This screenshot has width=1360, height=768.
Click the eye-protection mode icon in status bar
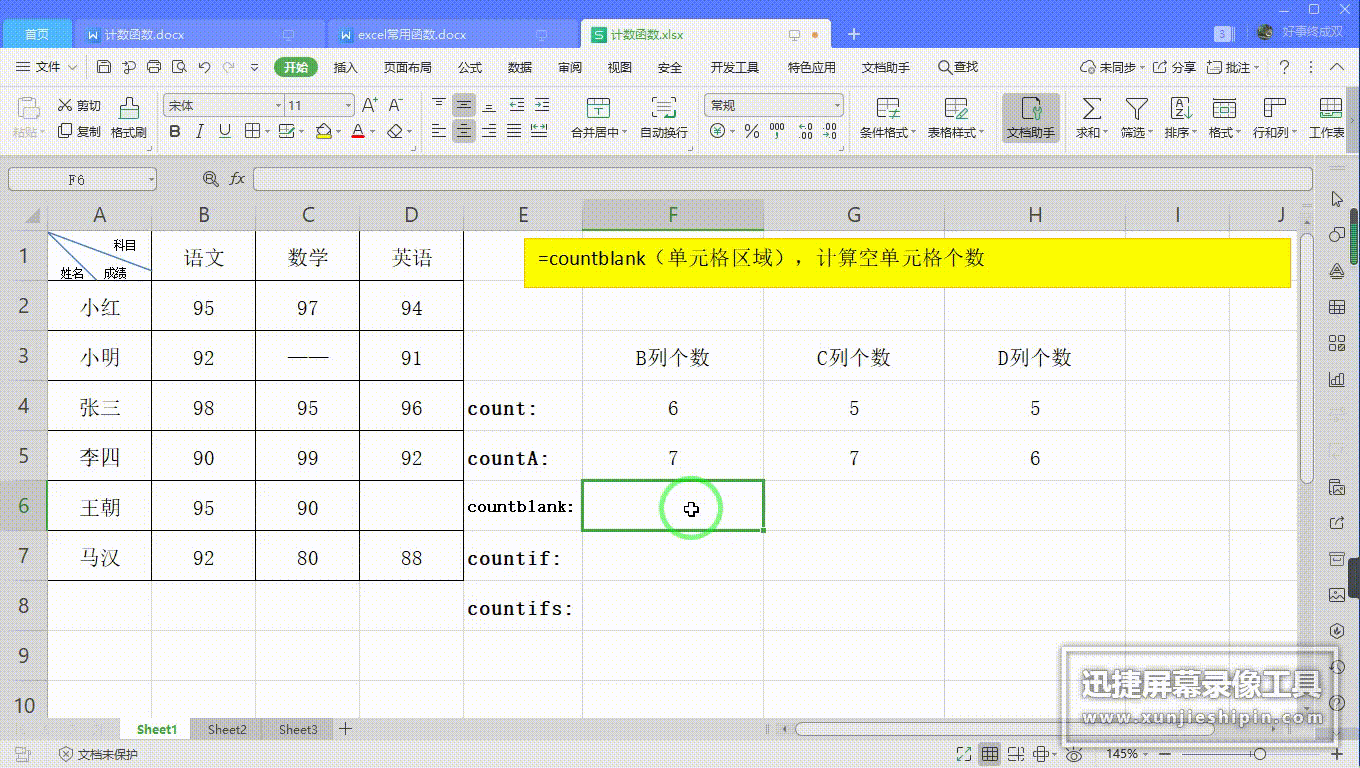click(1074, 754)
